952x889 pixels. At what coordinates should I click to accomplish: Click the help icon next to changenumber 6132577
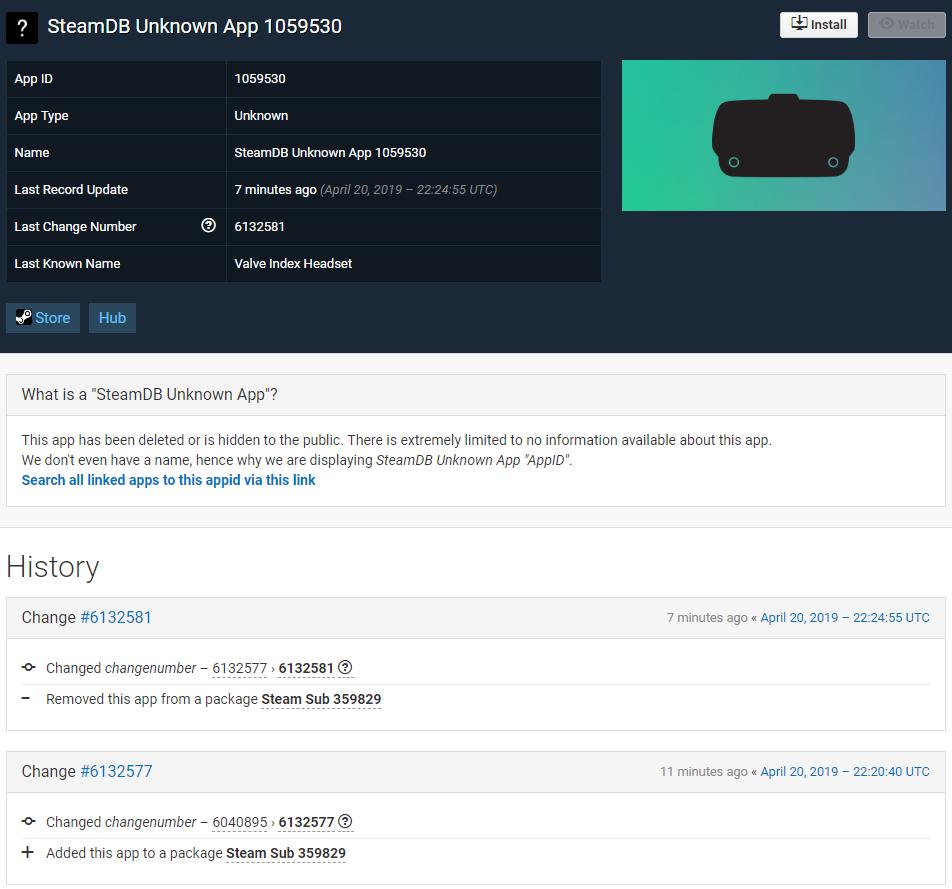[x=345, y=822]
